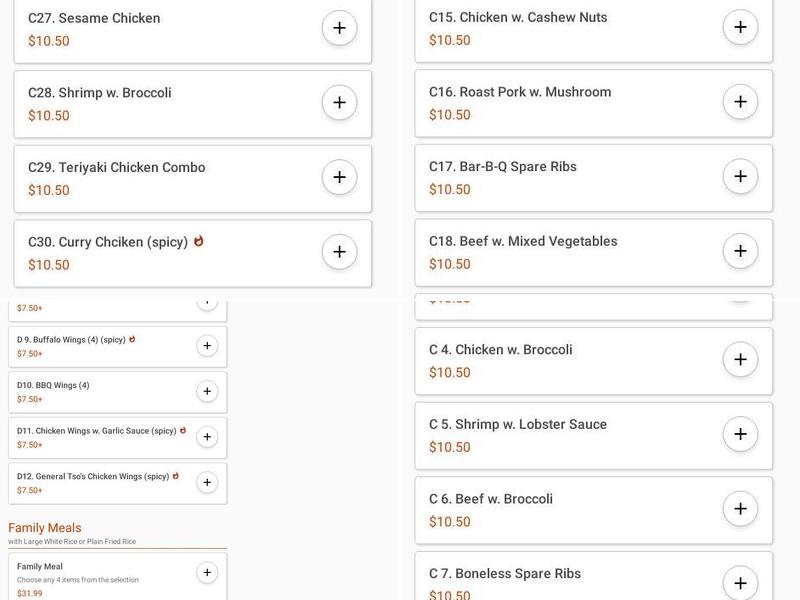Click plus for C16 Roast Pork w. Mushroom
The width and height of the screenshot is (800, 600).
click(x=740, y=102)
